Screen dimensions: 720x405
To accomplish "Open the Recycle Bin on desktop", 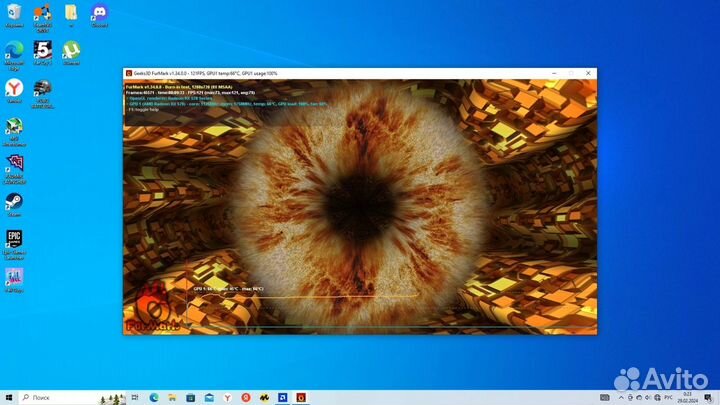I will [x=14, y=13].
